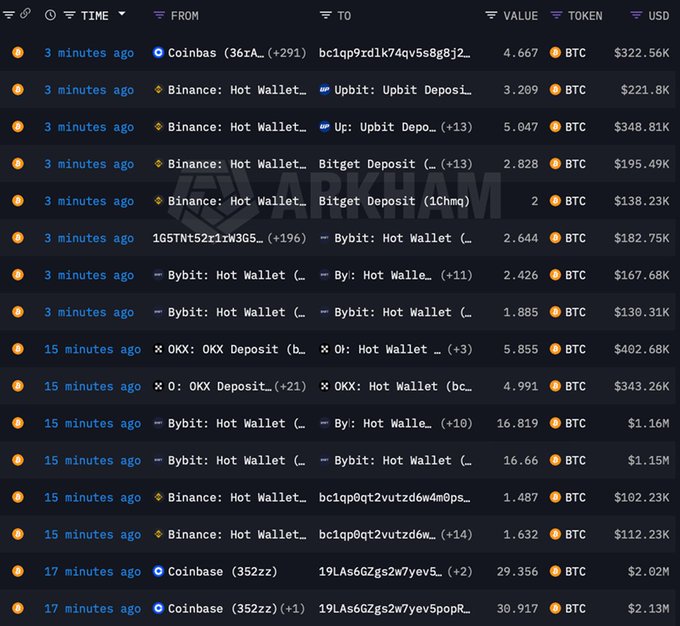The width and height of the screenshot is (680, 626).
Task: Click the chain filter icon in header
Action: (x=8, y=15)
